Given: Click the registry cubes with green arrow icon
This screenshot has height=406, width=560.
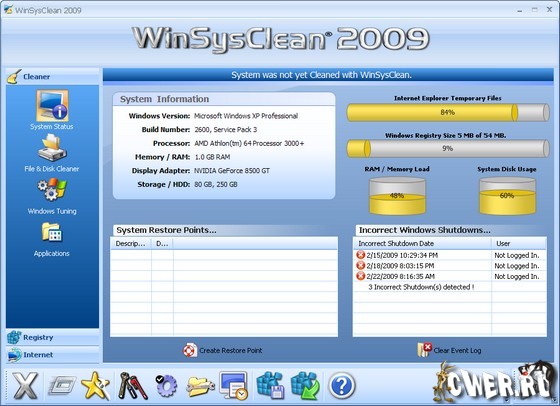Looking at the screenshot, I should [305, 386].
